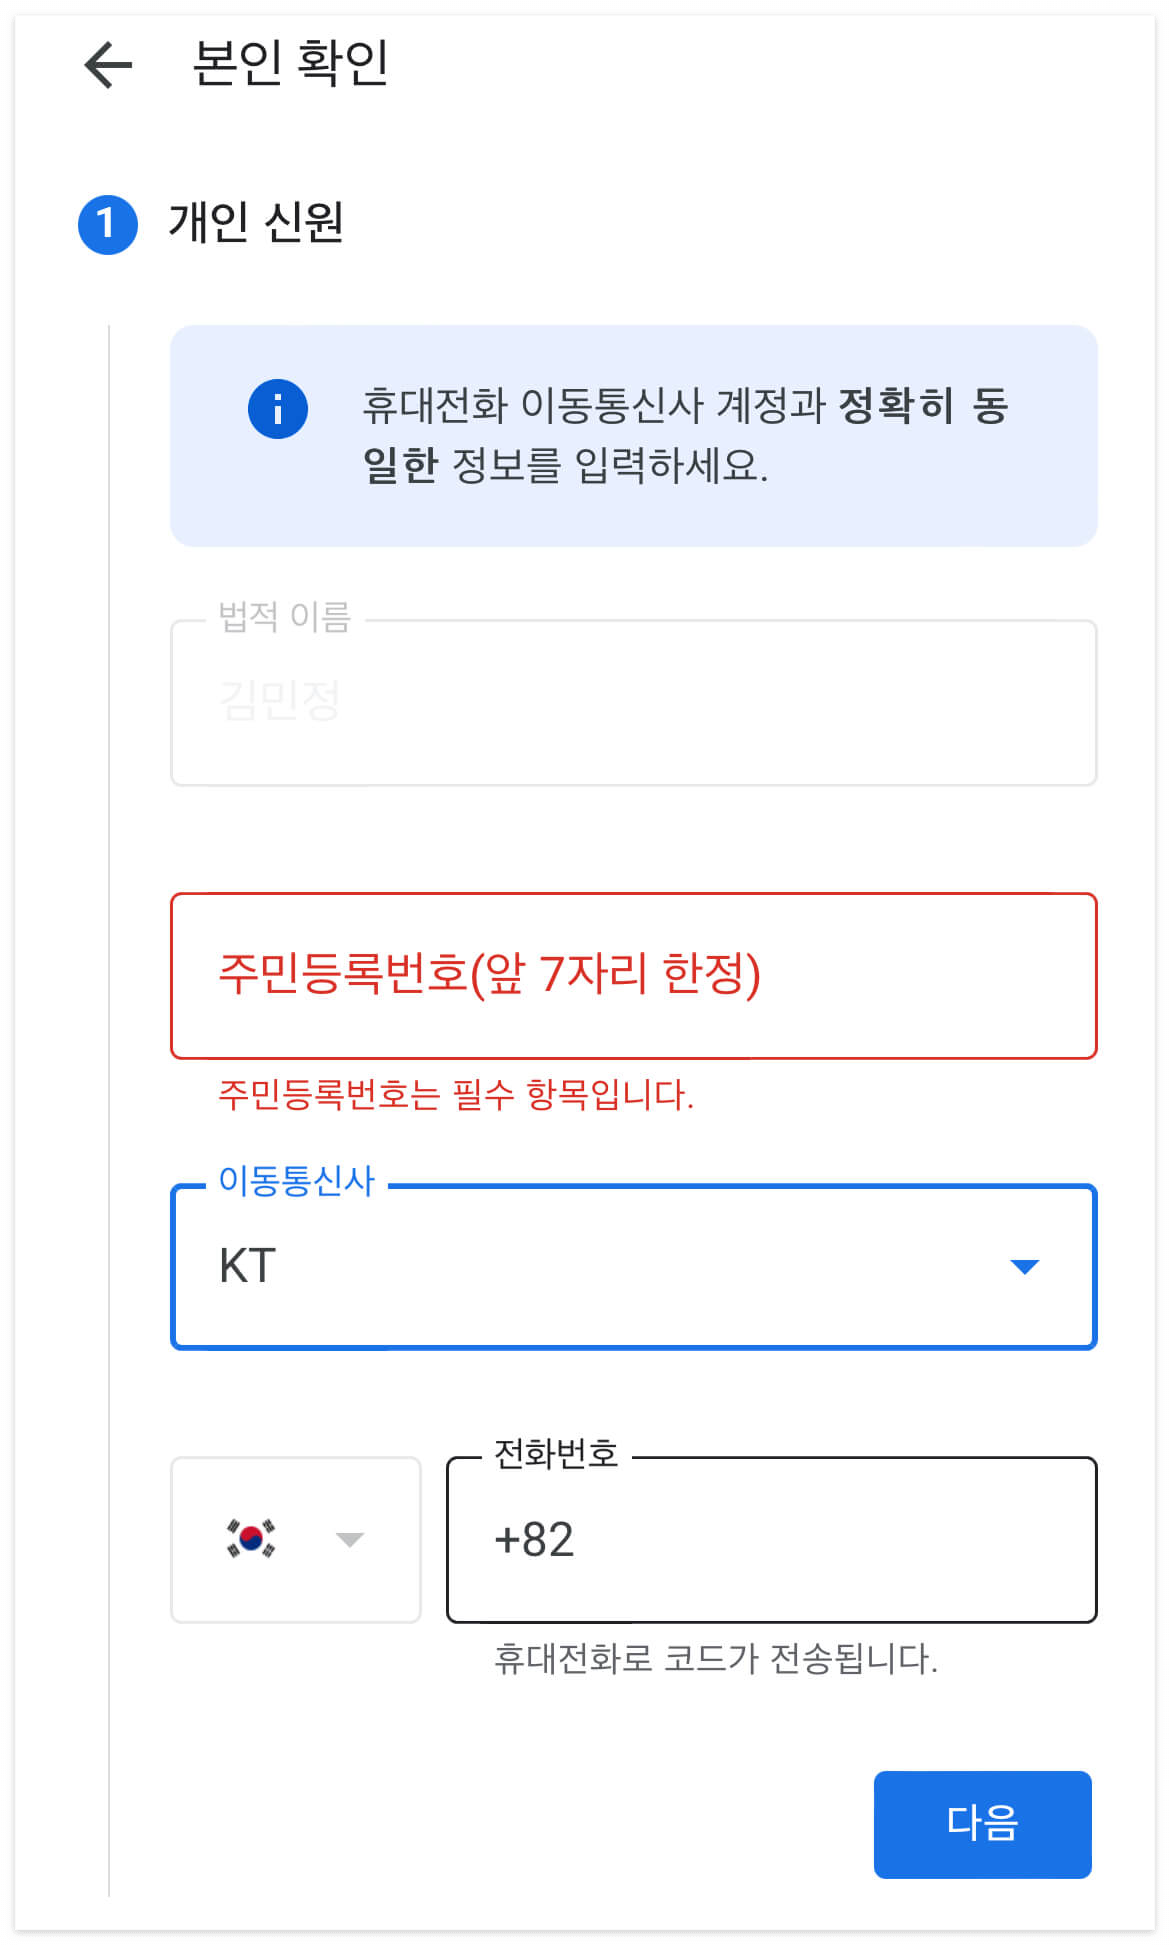The image size is (1170, 1945).
Task: Focus the 주민등록번호 registration number field
Action: [x=634, y=974]
